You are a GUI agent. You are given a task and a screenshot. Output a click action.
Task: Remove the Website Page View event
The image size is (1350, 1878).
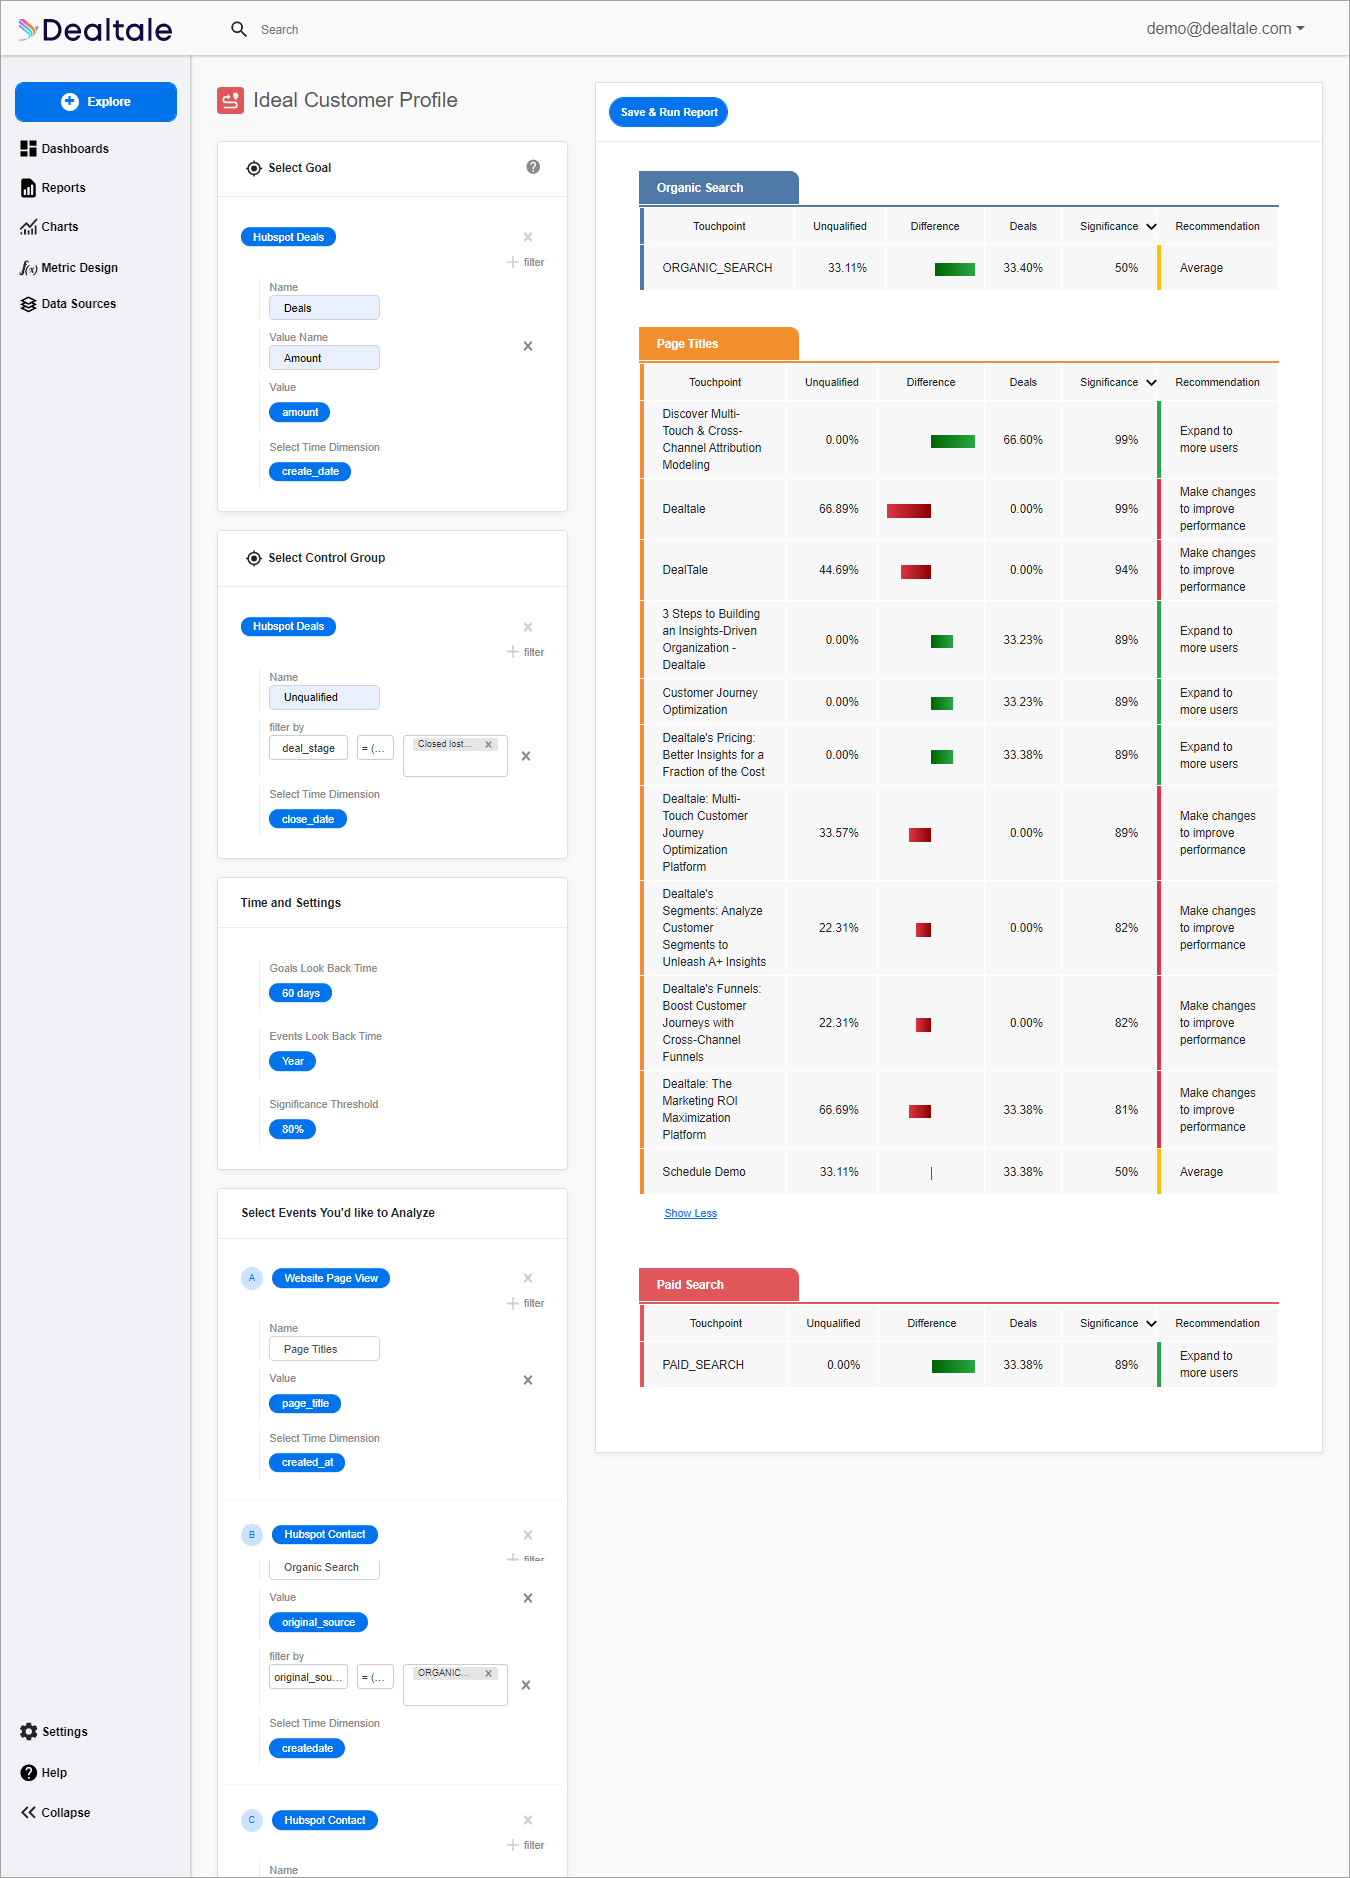(528, 1278)
